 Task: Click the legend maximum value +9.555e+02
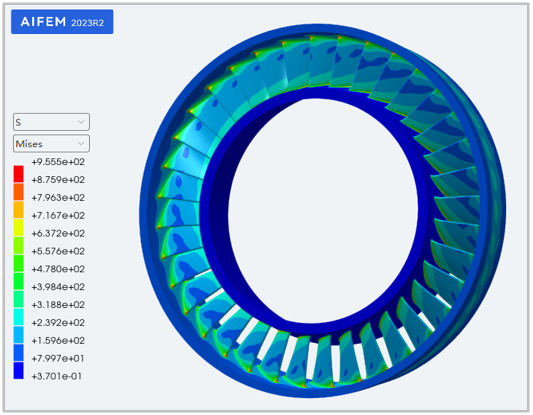point(58,162)
